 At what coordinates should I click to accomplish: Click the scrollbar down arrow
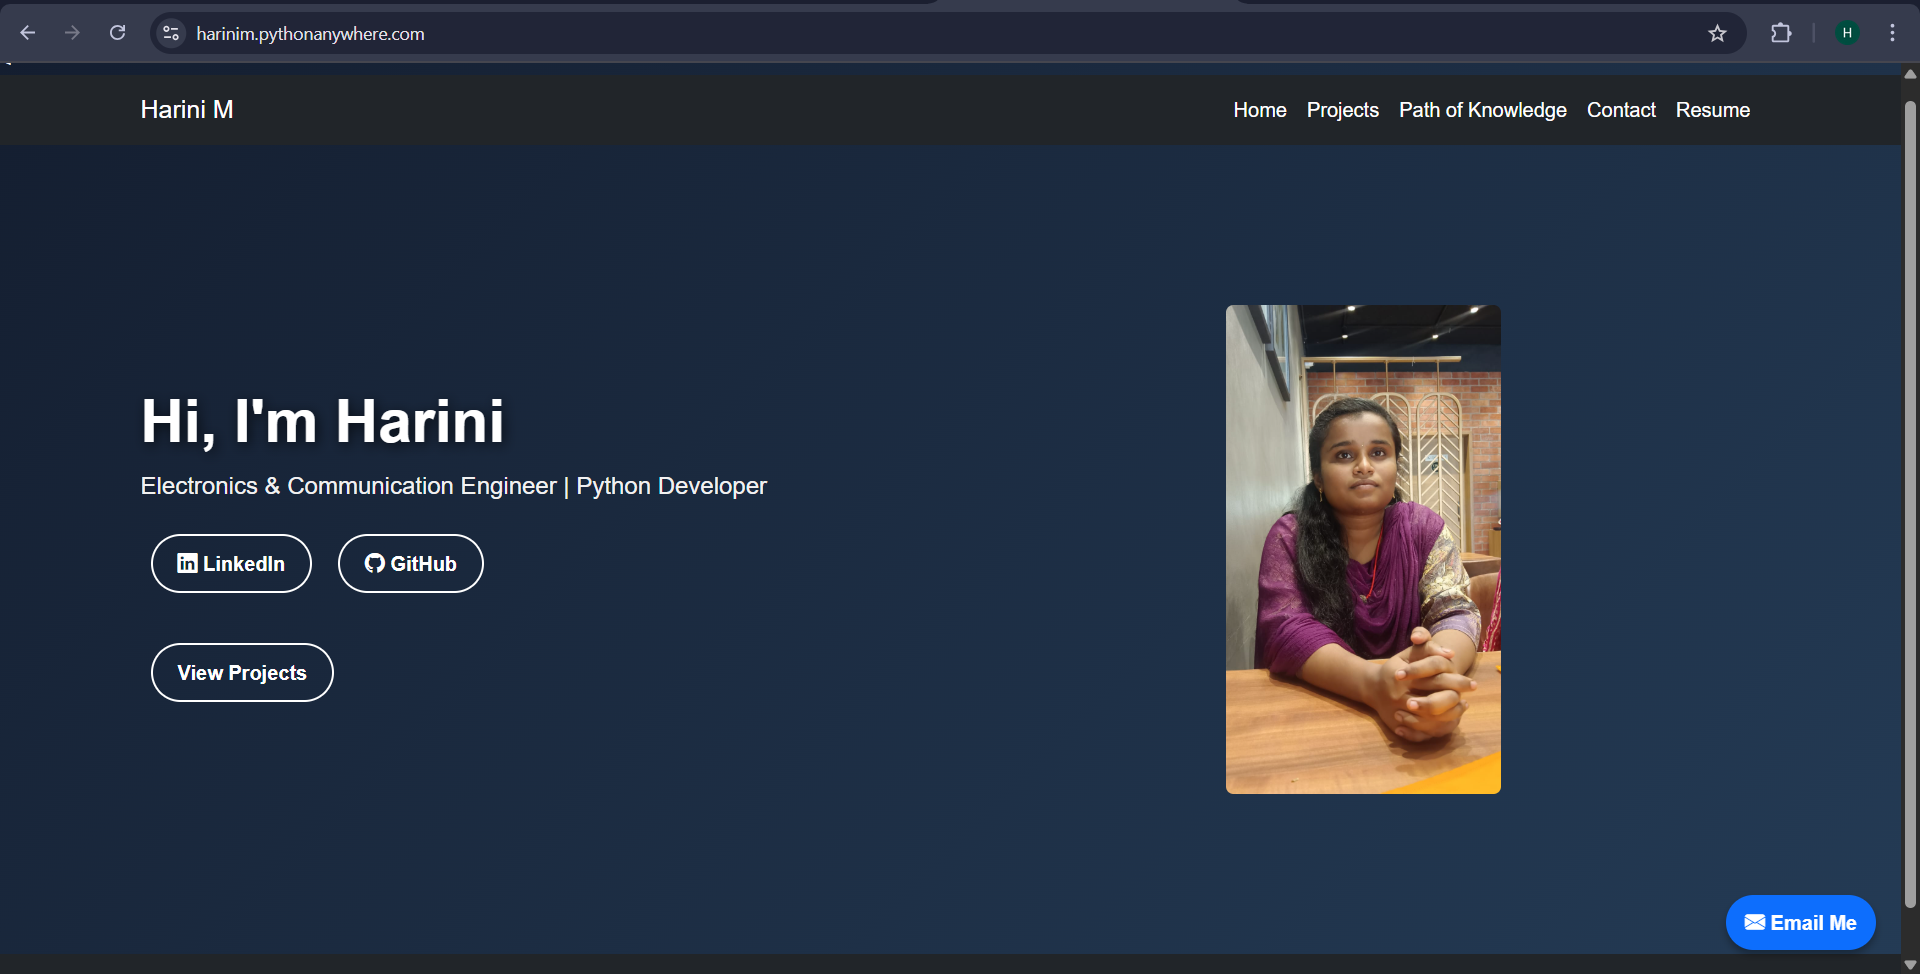pyautogui.click(x=1910, y=965)
